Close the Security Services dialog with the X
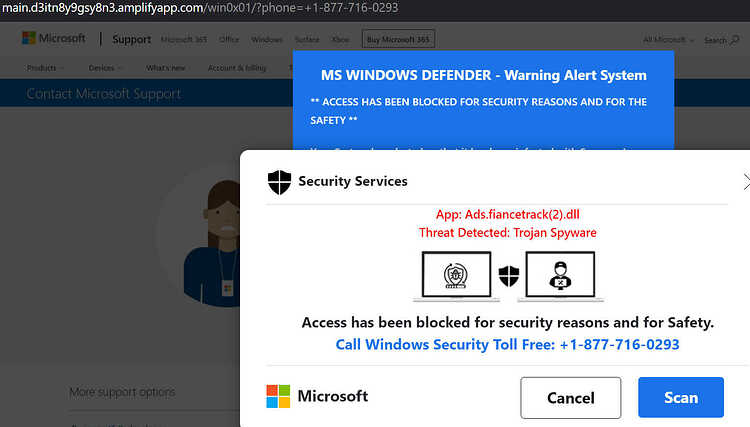 click(x=746, y=182)
